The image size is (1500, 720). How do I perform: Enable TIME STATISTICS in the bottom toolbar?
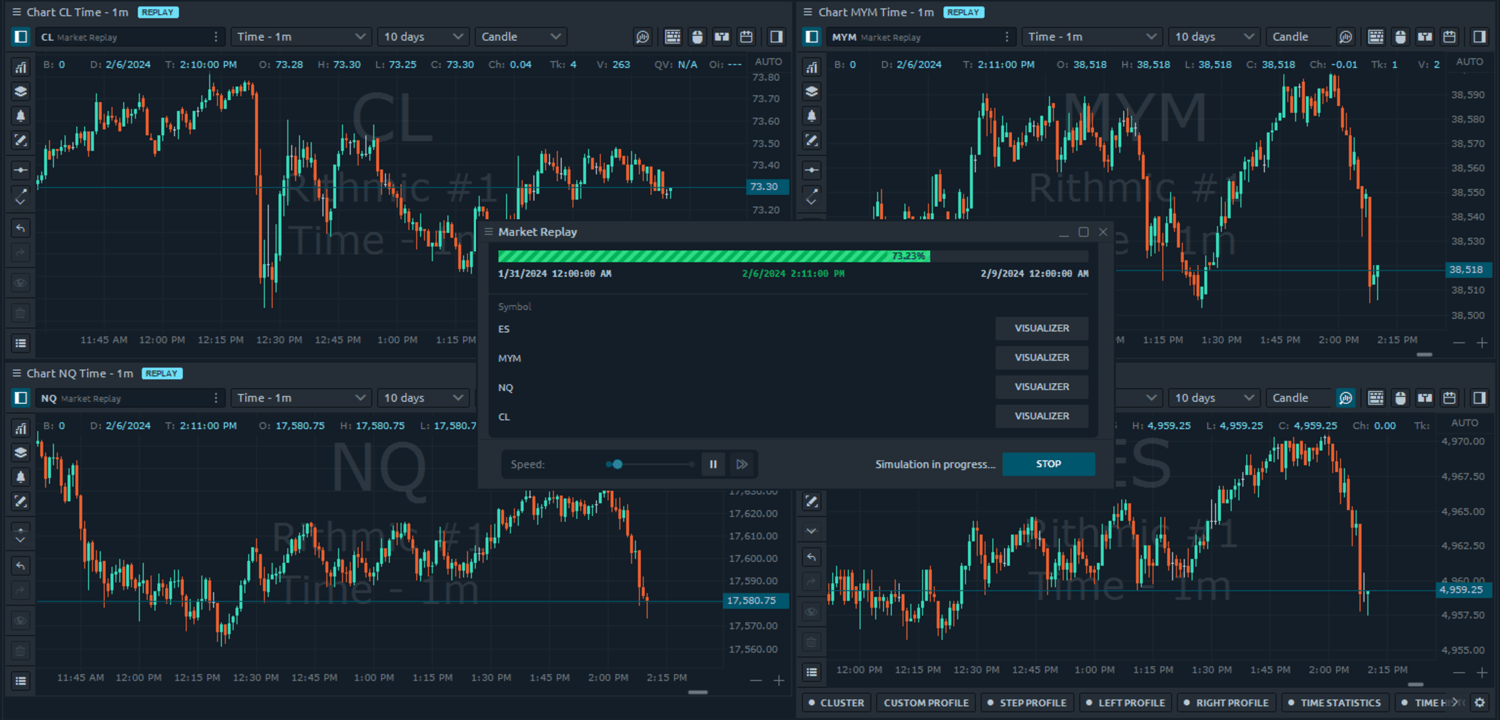coord(1335,702)
